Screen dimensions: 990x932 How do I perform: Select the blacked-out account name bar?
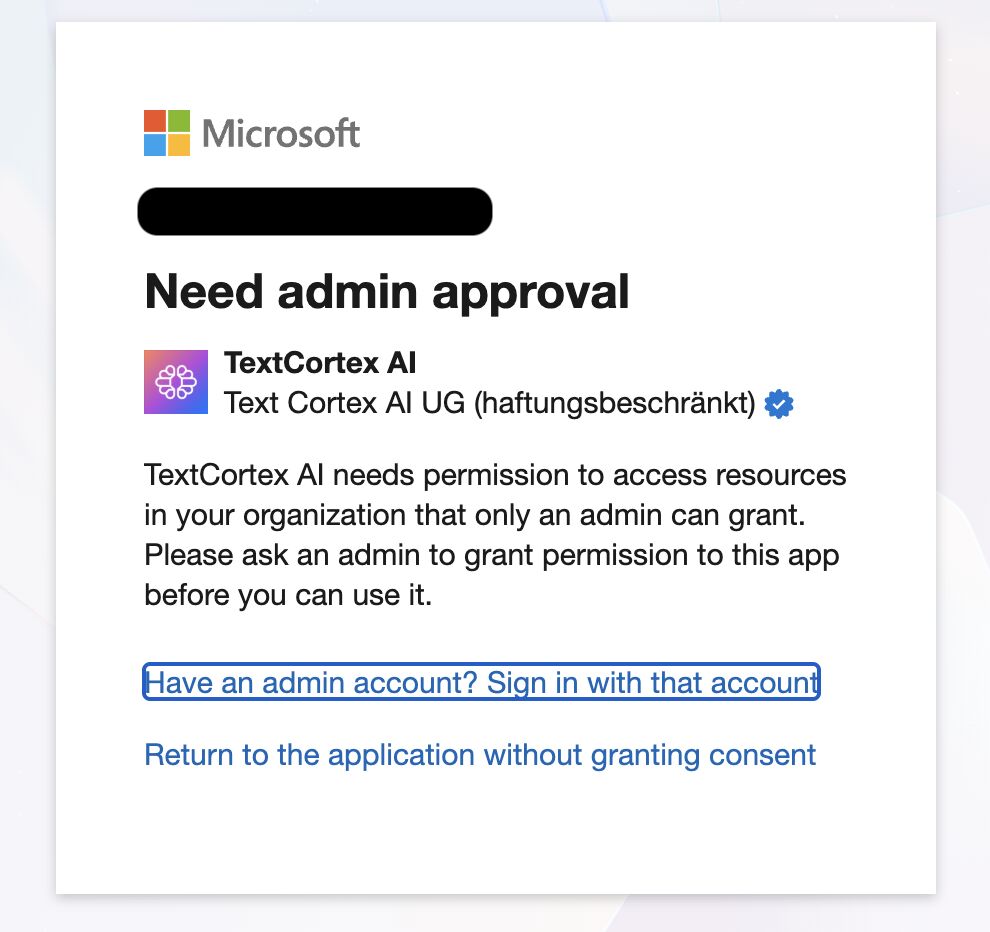coord(314,211)
